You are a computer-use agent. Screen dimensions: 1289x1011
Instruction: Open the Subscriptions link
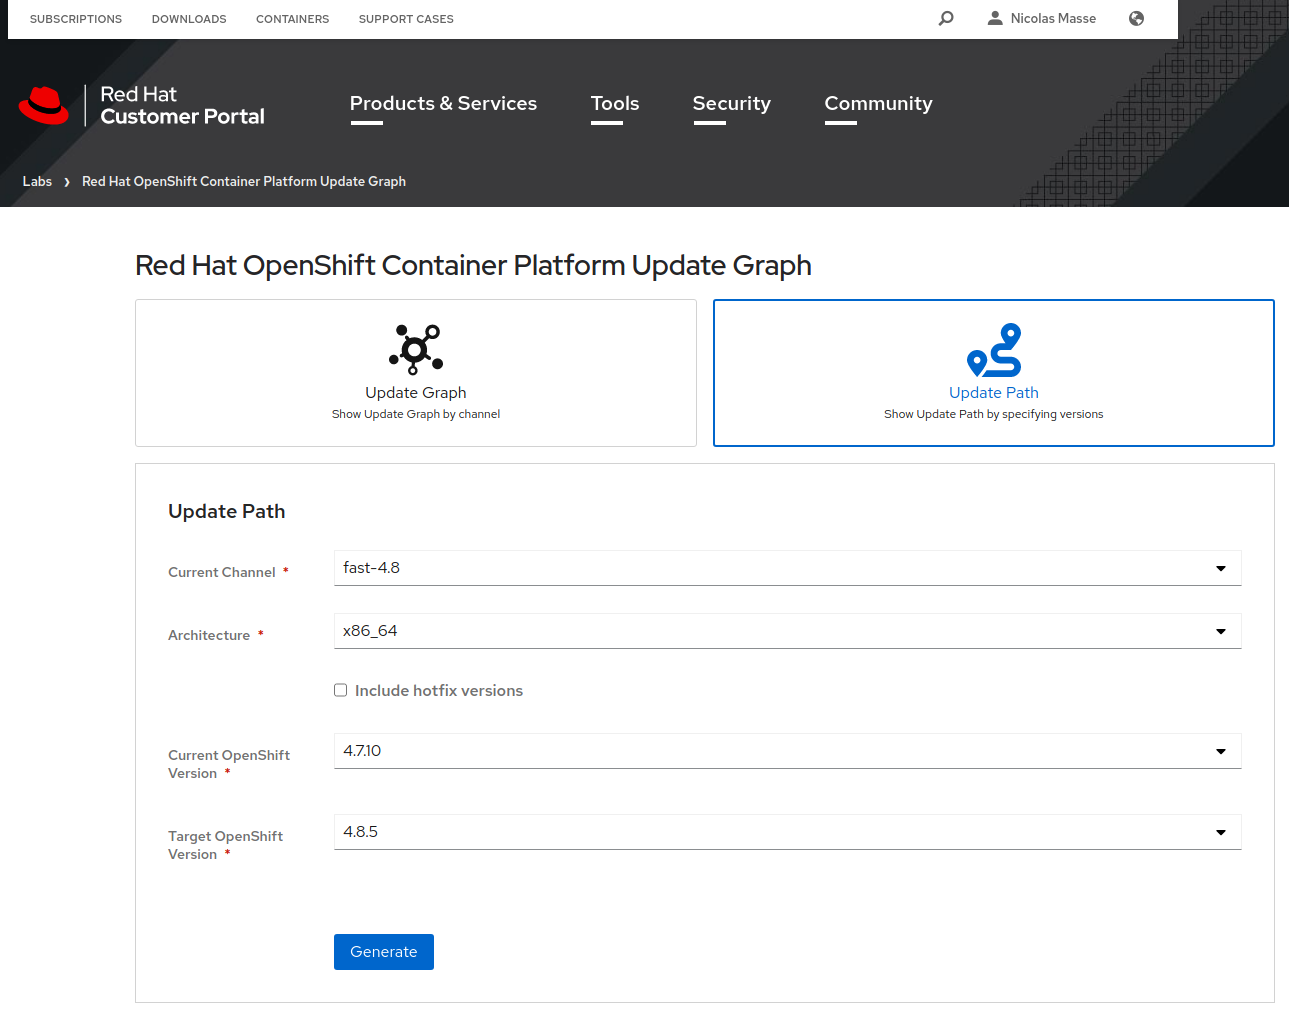pyautogui.click(x=76, y=19)
